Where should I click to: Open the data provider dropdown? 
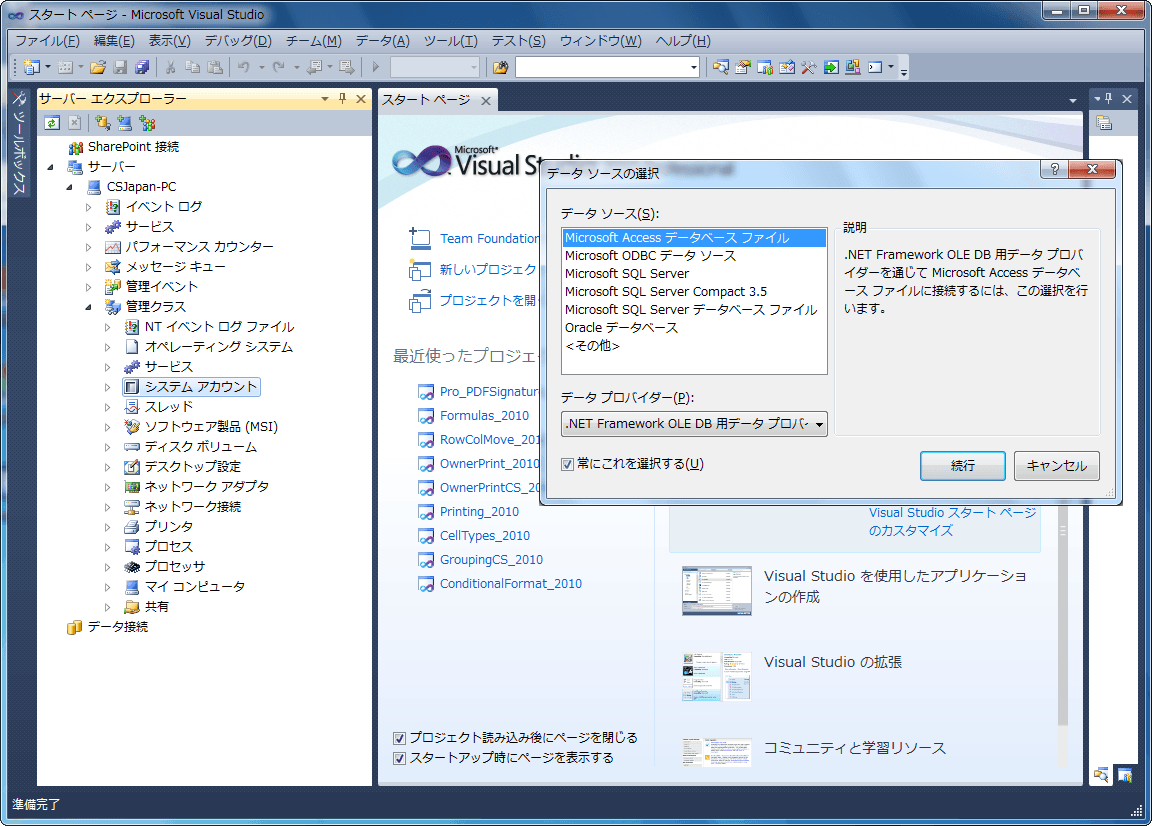(819, 424)
